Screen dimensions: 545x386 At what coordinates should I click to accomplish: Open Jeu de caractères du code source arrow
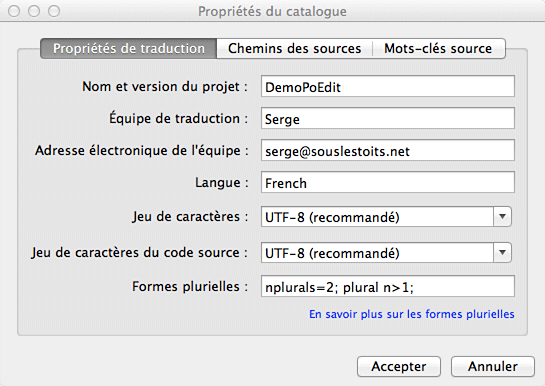point(502,252)
